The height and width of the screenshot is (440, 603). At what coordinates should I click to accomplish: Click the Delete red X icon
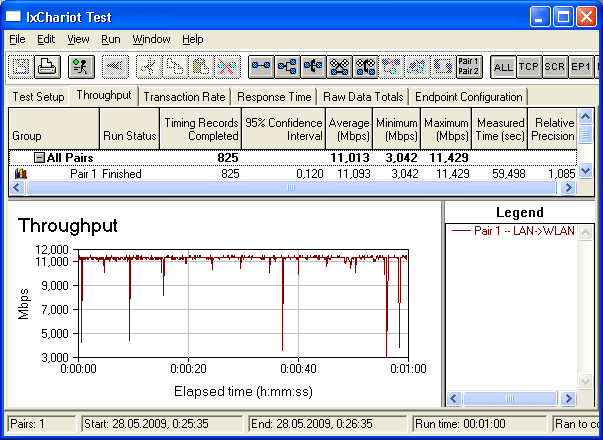click(227, 67)
